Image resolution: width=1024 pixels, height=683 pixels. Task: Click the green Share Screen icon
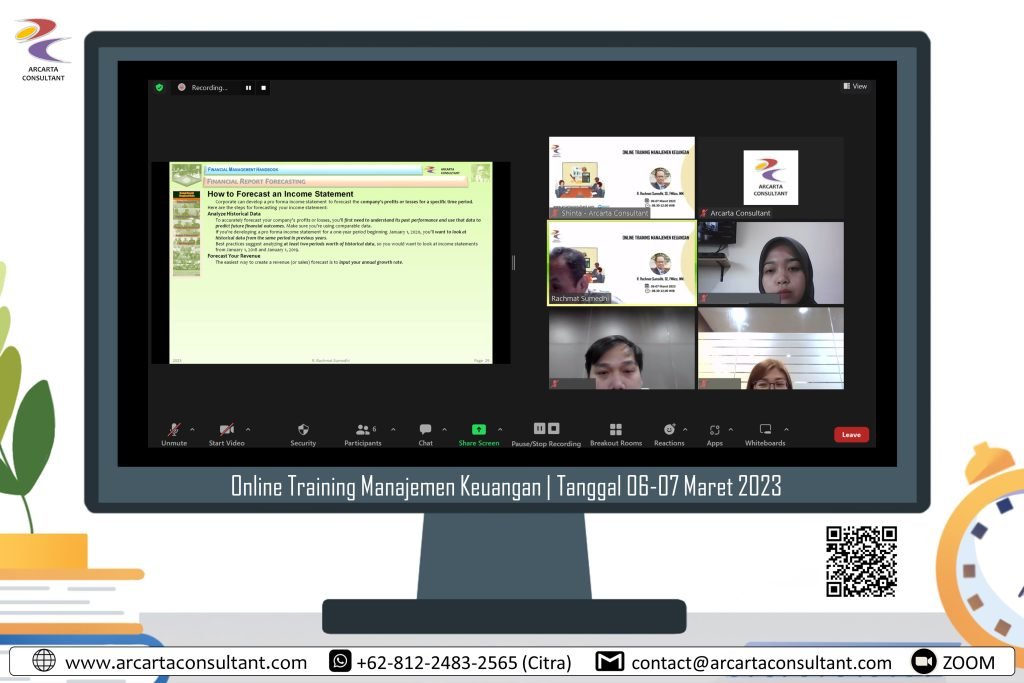click(478, 430)
